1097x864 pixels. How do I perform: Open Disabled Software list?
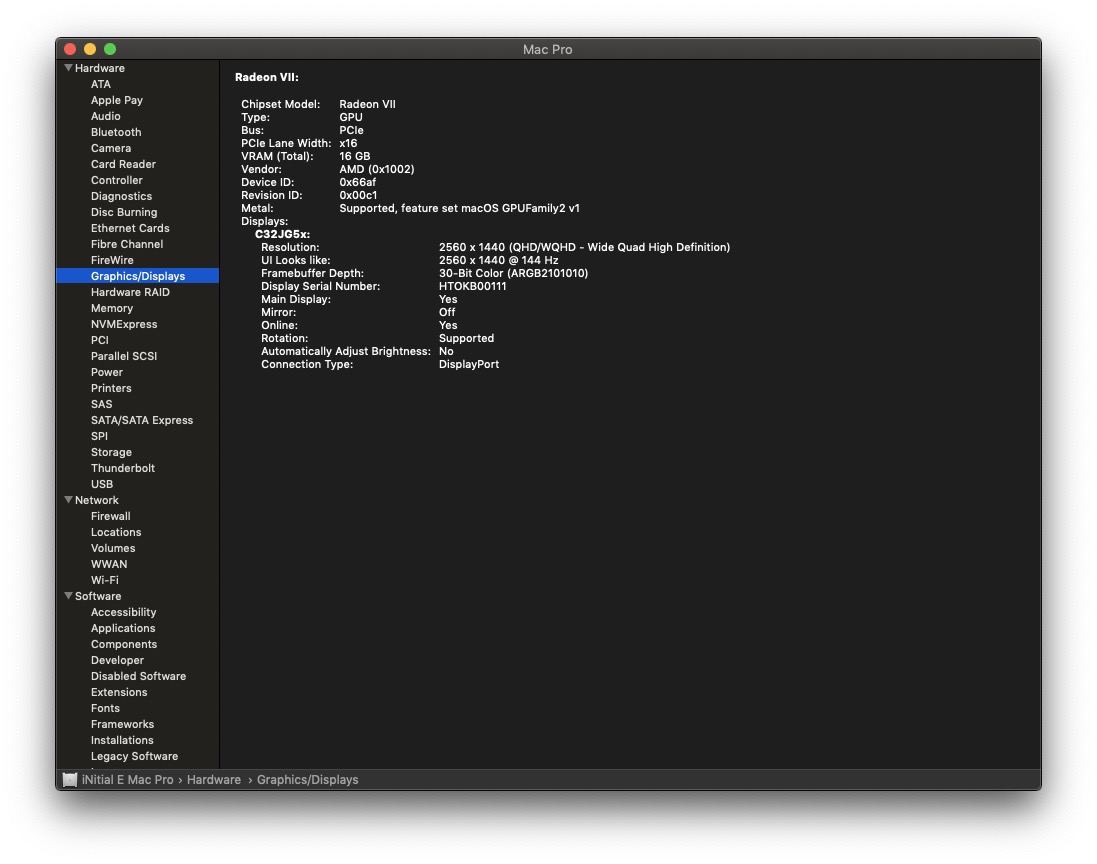[139, 677]
